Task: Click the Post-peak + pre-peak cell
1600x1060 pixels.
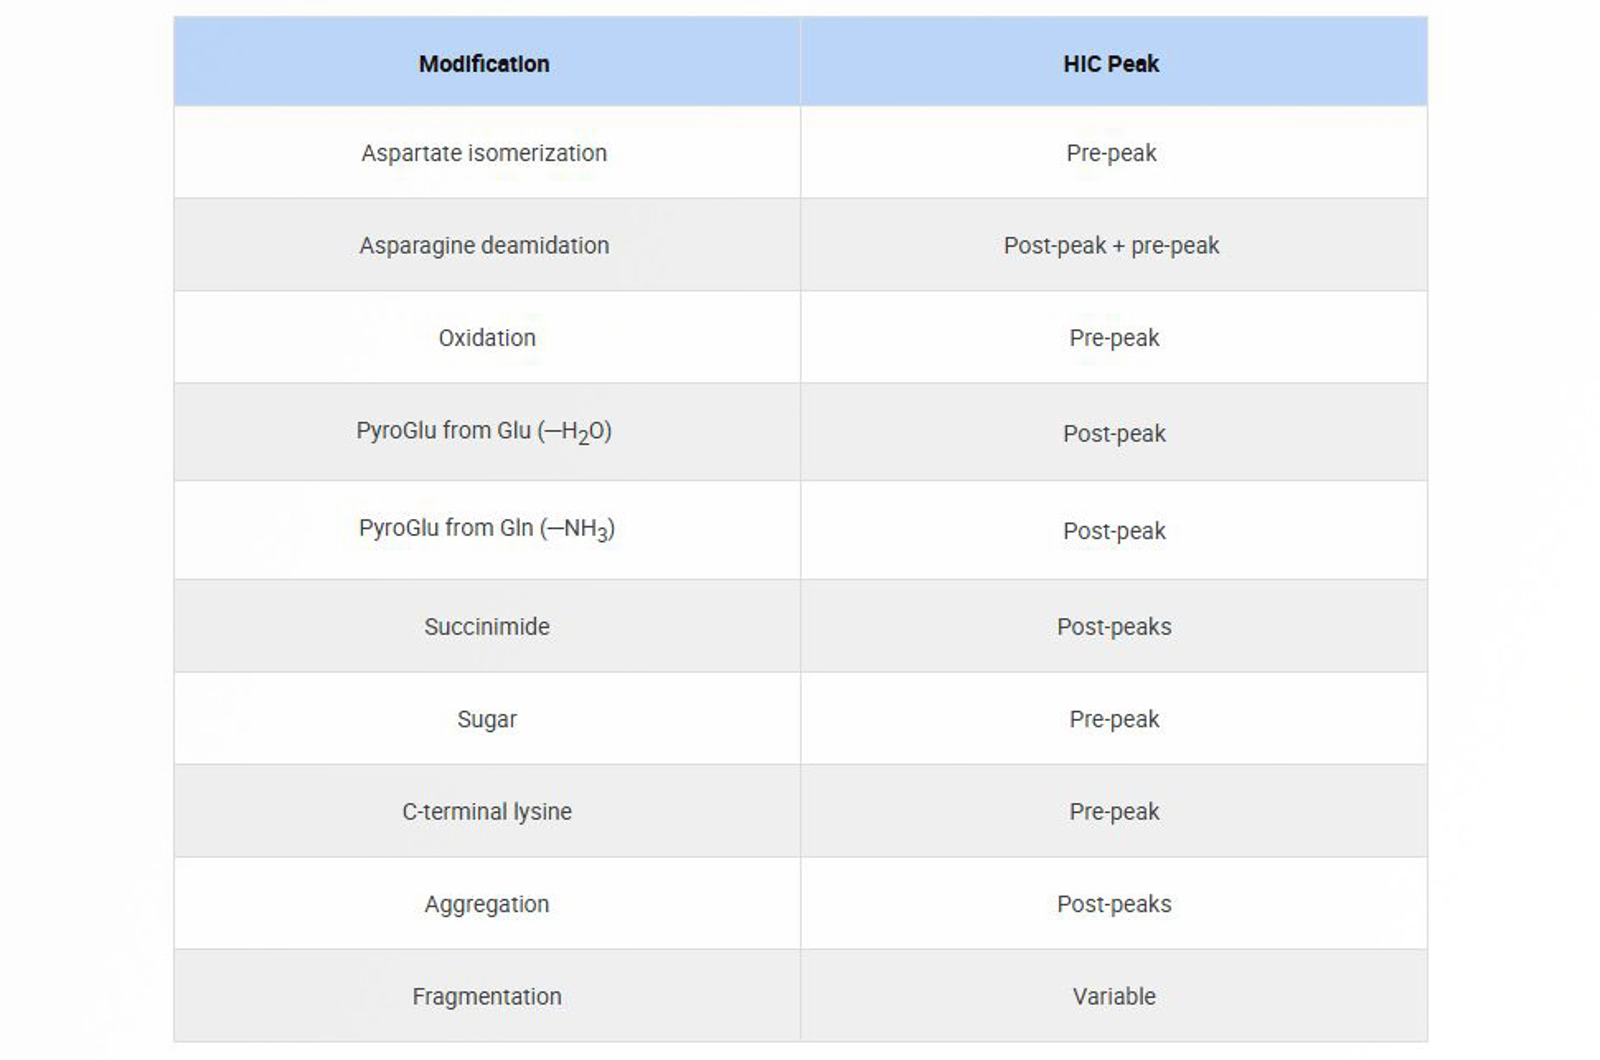Action: pos(1111,245)
